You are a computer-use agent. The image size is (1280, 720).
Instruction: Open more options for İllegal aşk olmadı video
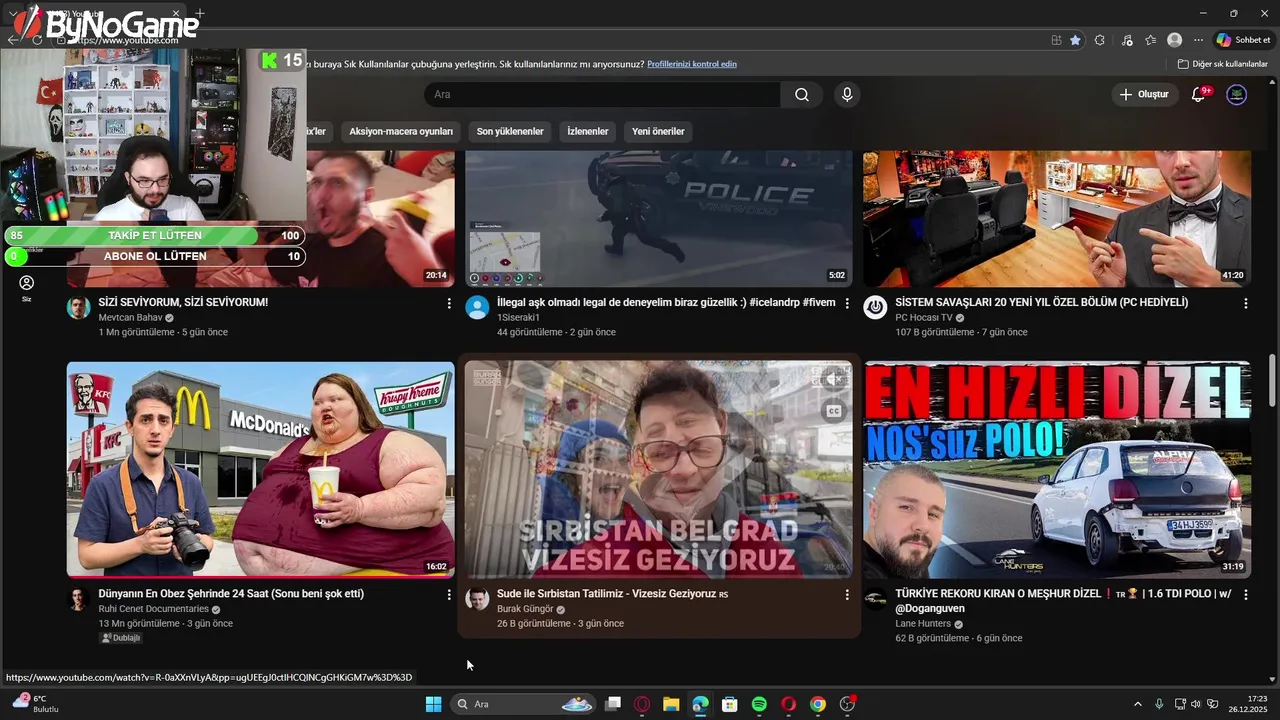pos(847,303)
